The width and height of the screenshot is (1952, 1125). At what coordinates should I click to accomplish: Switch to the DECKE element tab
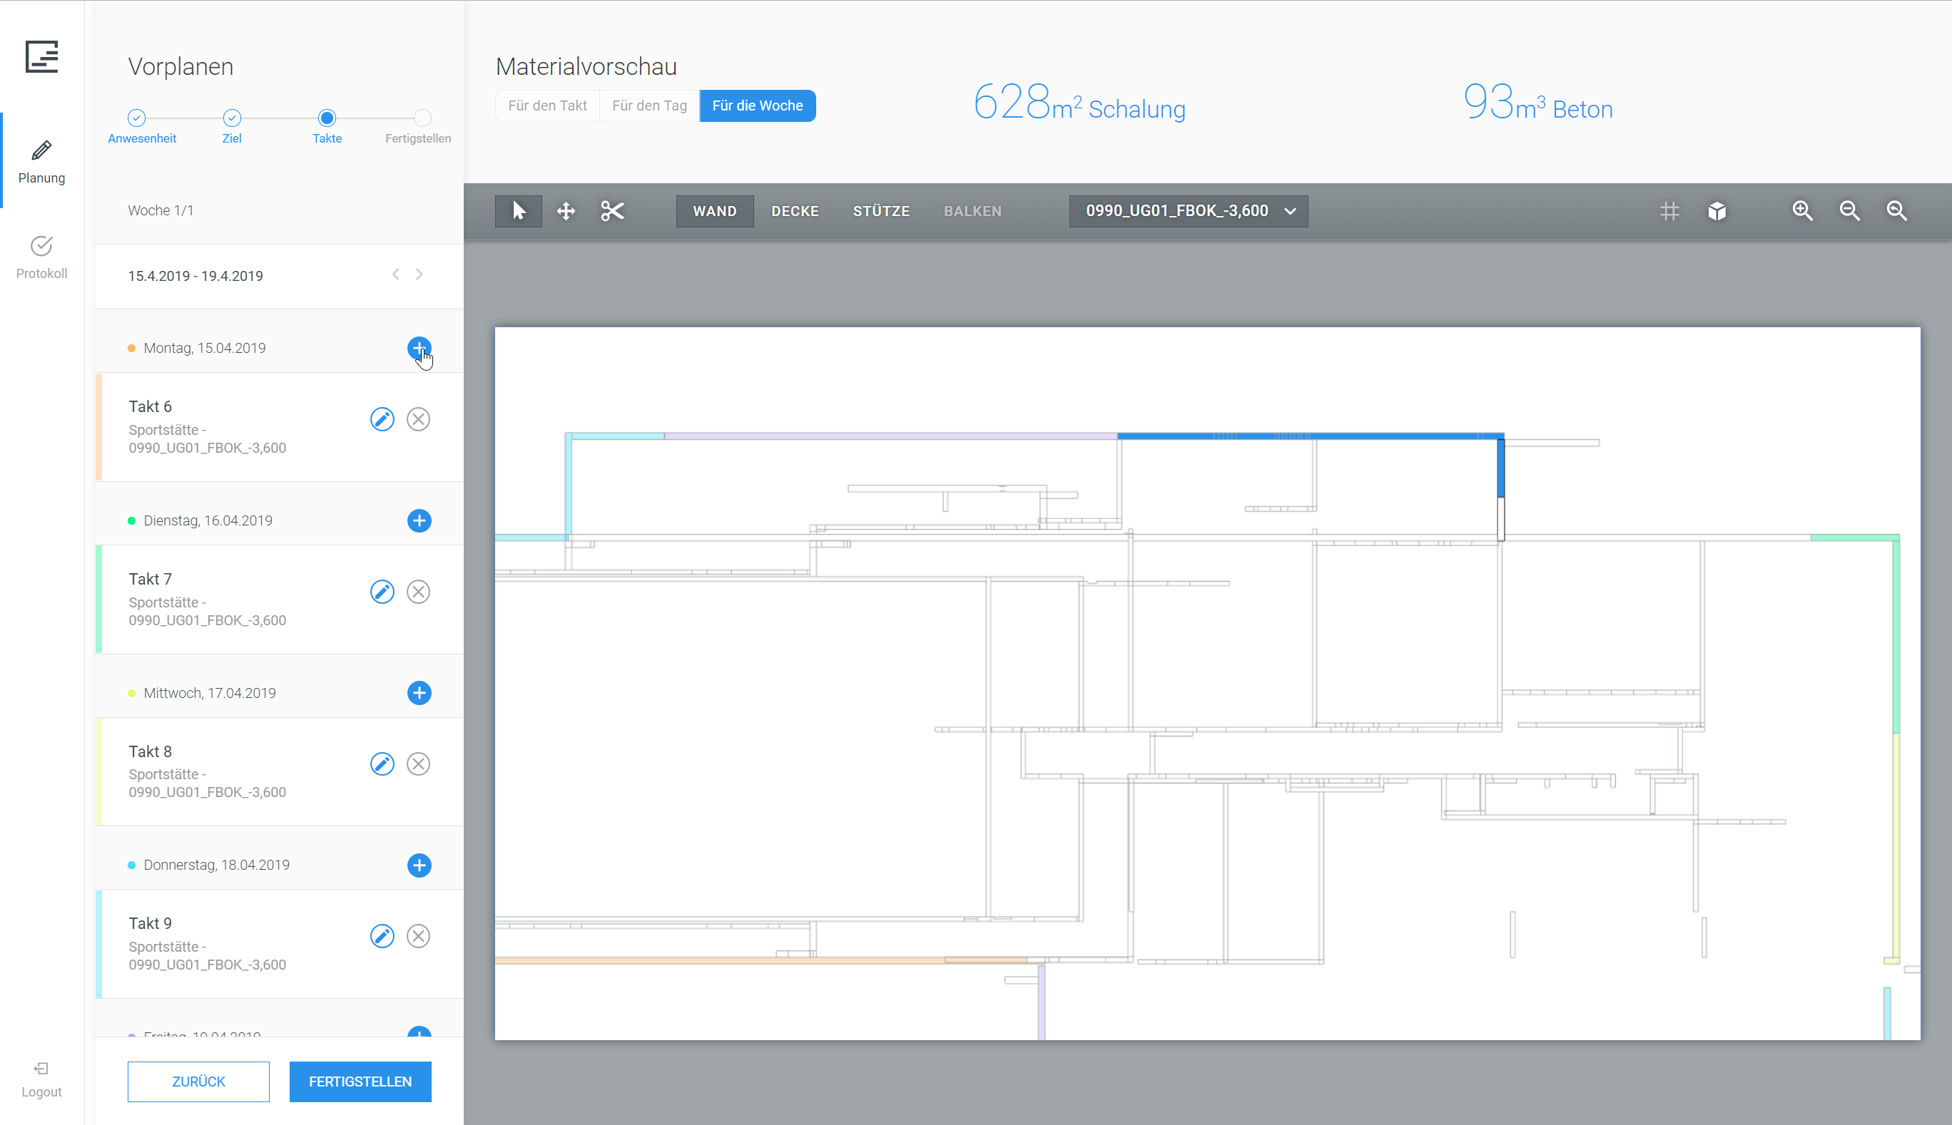click(x=795, y=211)
